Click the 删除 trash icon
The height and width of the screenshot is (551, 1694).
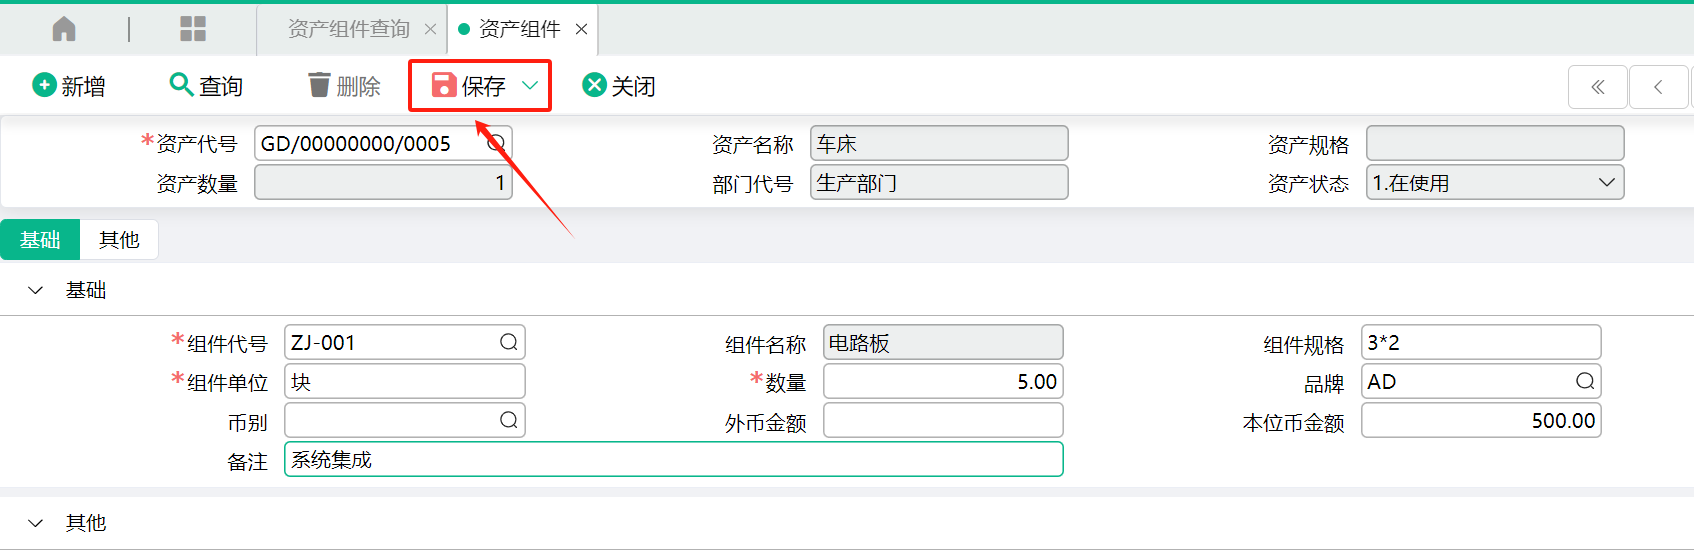[319, 85]
